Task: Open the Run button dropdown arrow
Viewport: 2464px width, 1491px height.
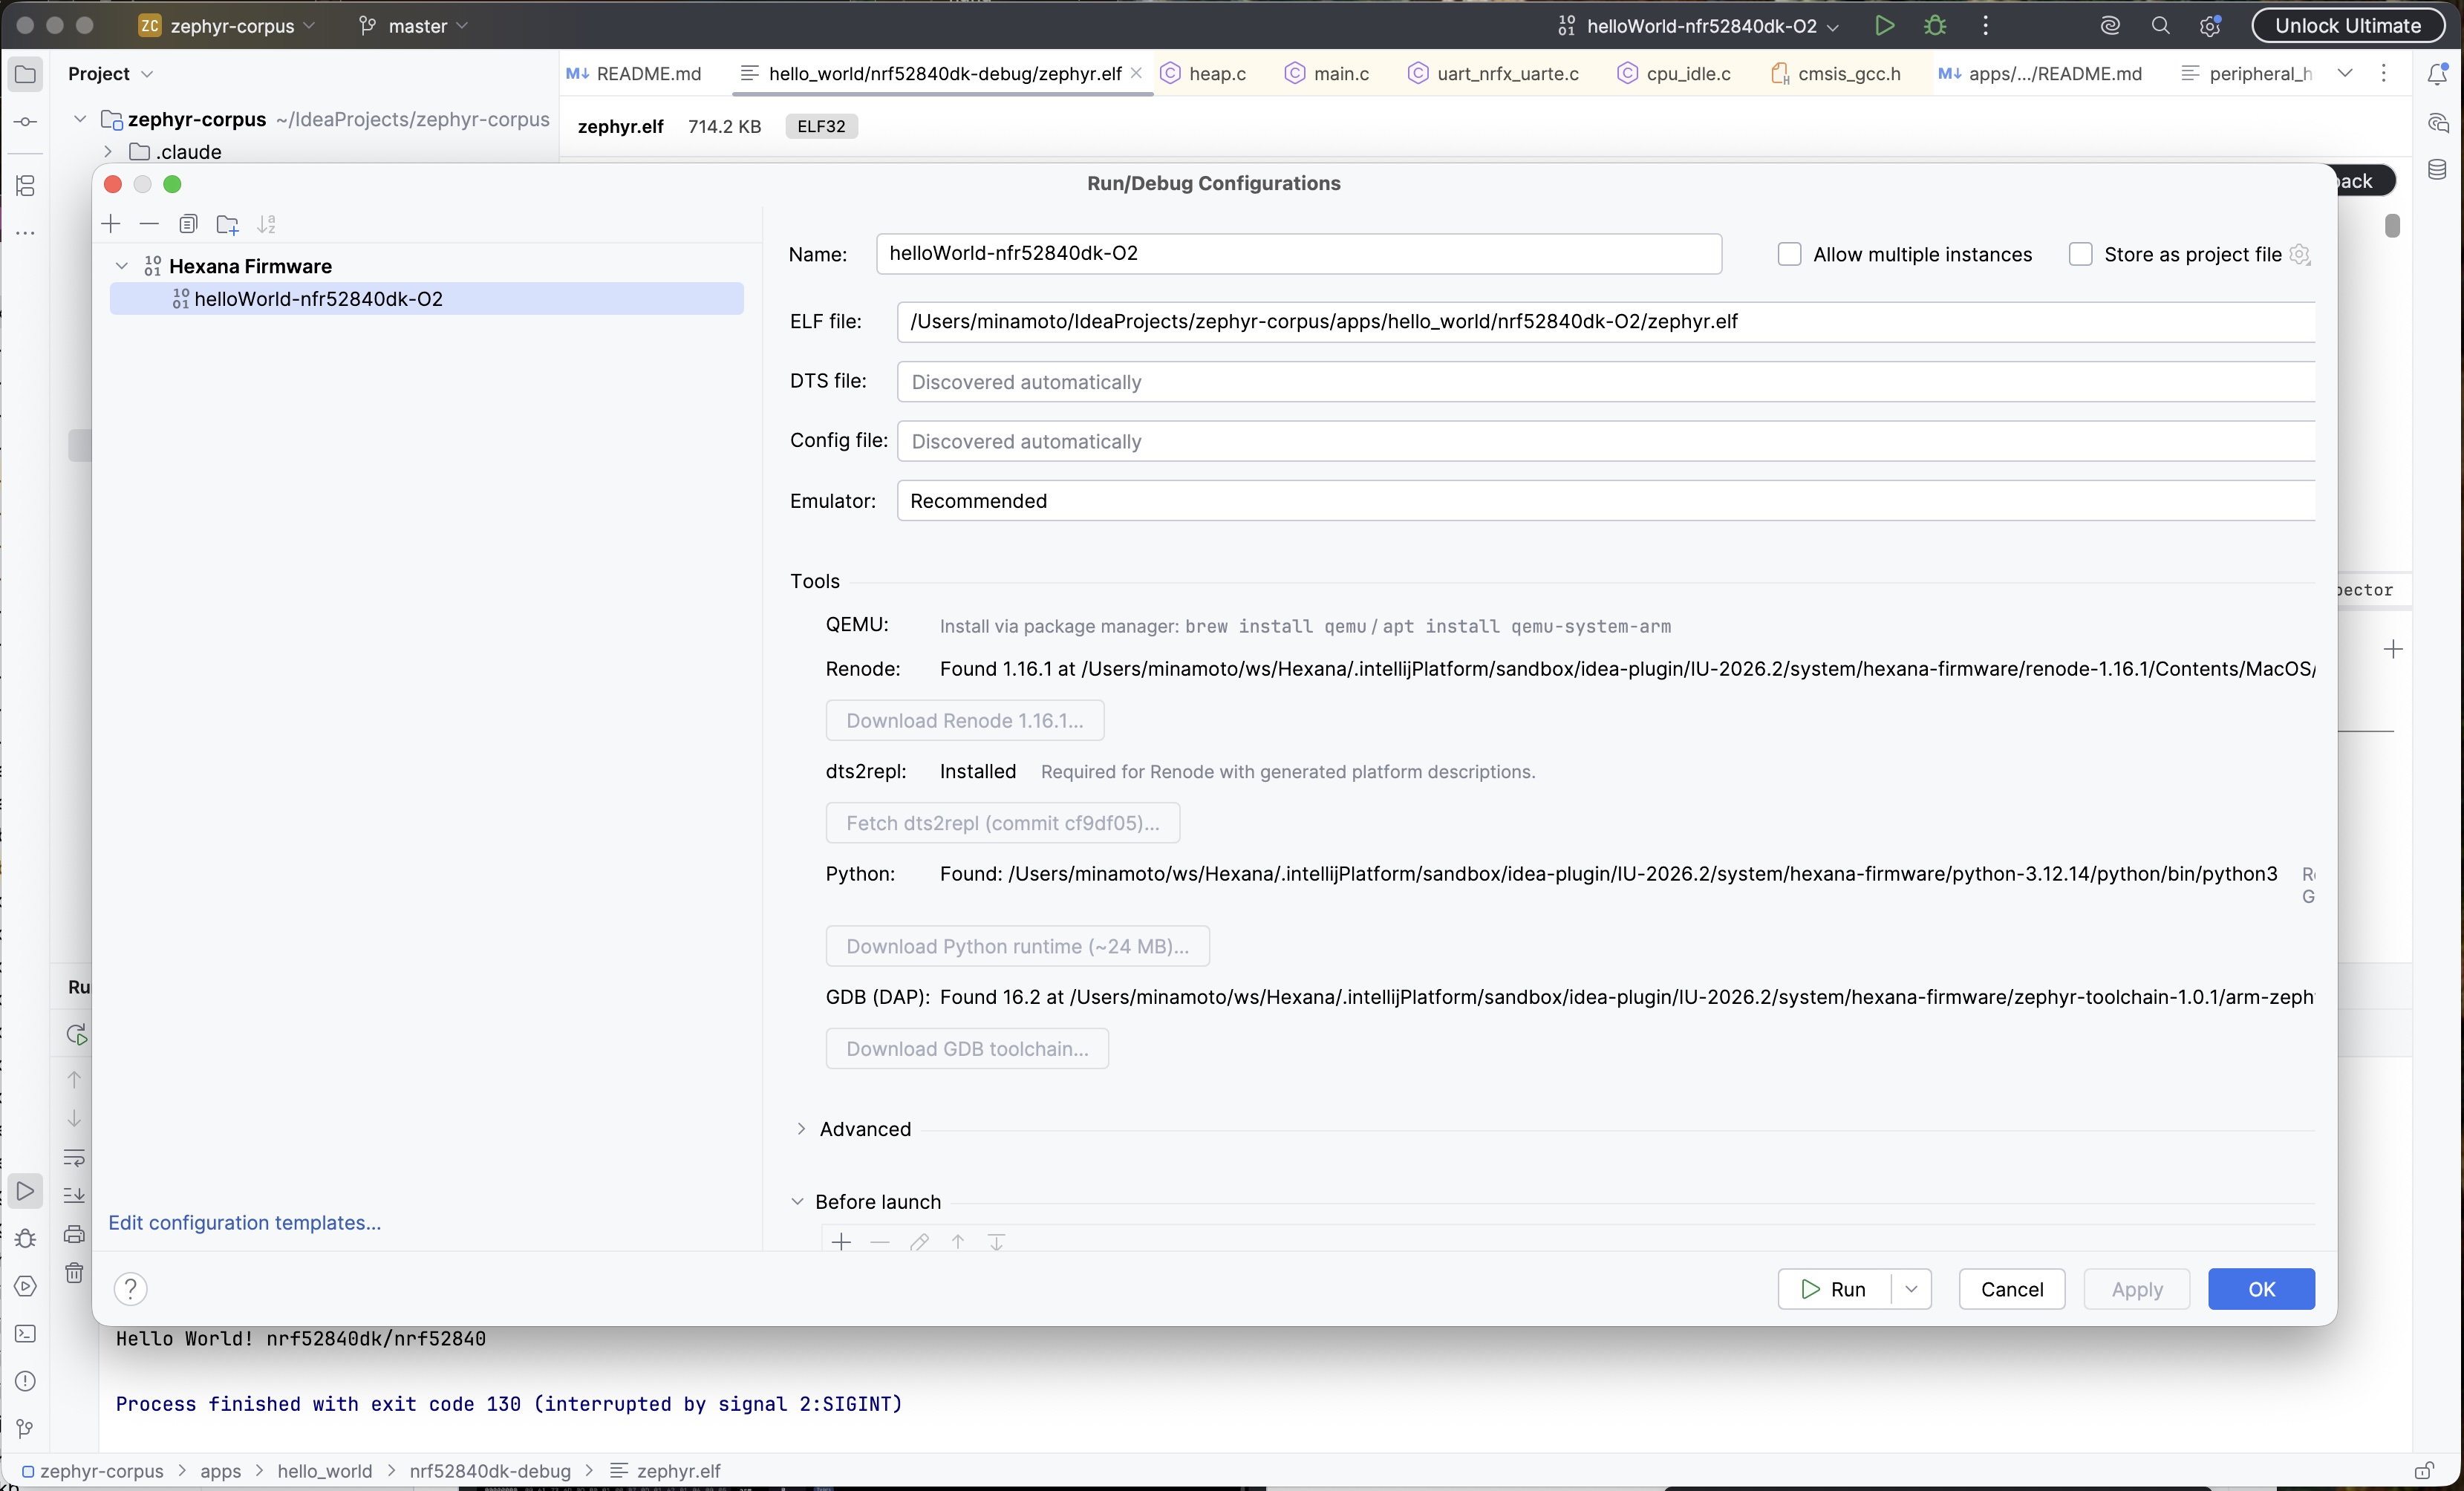Action: pos(1911,1289)
